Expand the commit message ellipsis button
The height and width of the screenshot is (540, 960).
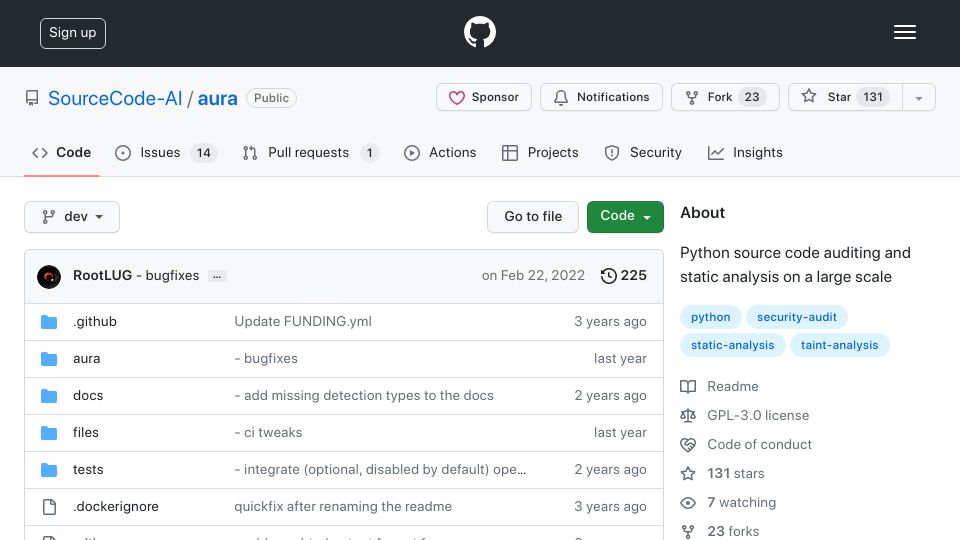click(217, 276)
